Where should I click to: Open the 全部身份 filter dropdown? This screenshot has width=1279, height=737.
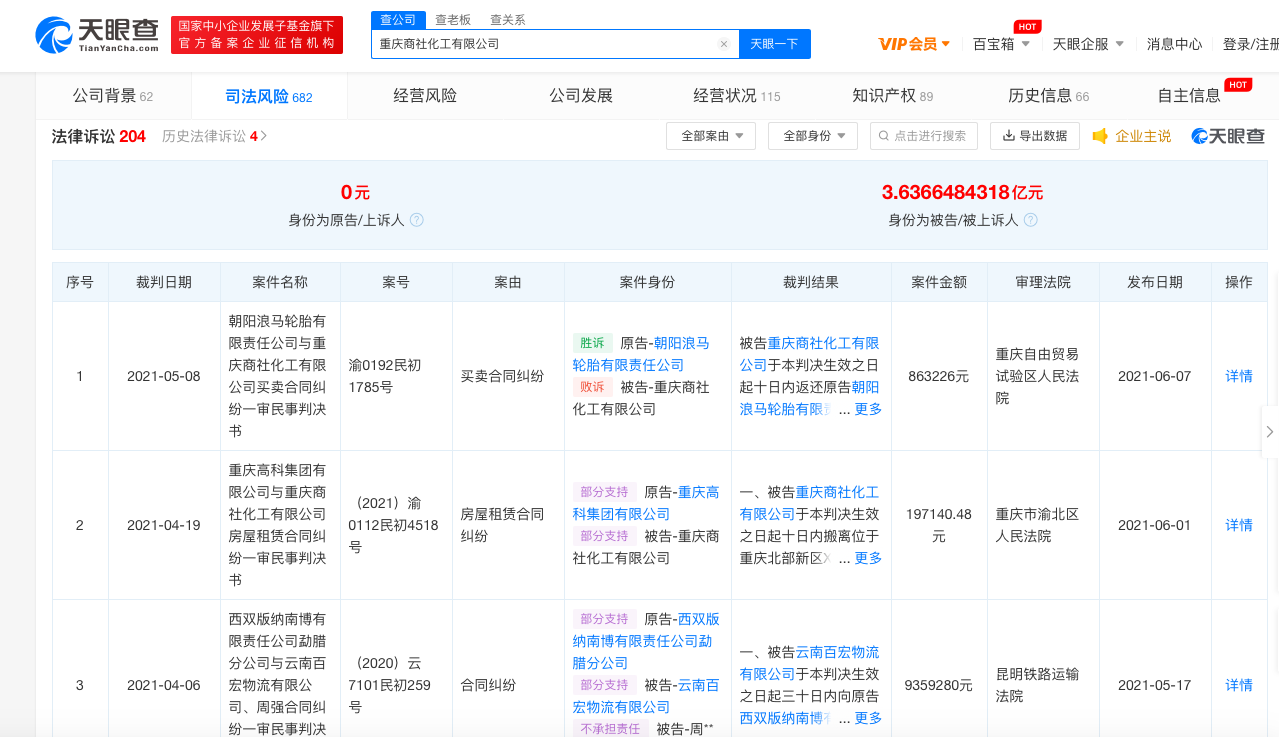813,136
